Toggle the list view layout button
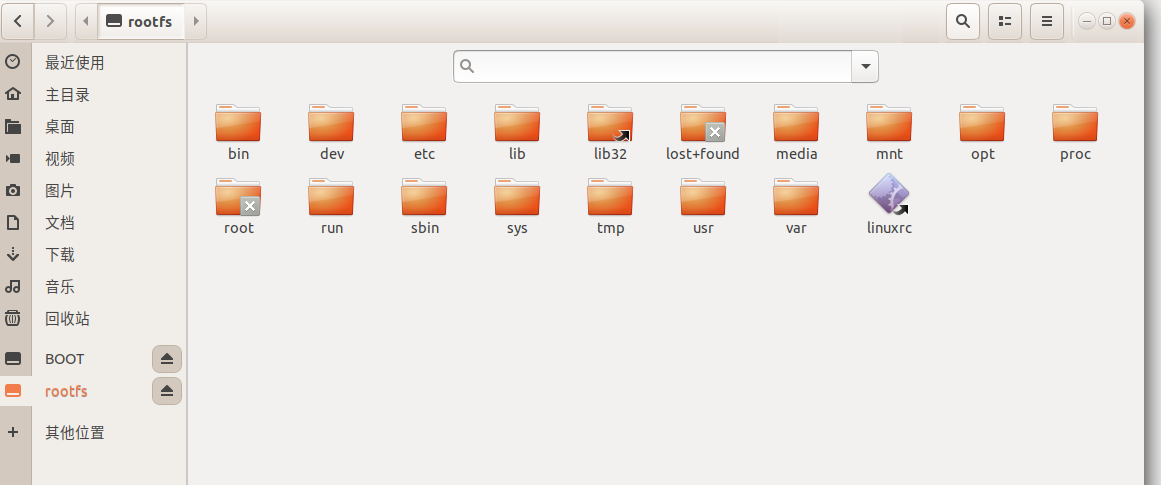The image size is (1161, 485). point(1004,21)
